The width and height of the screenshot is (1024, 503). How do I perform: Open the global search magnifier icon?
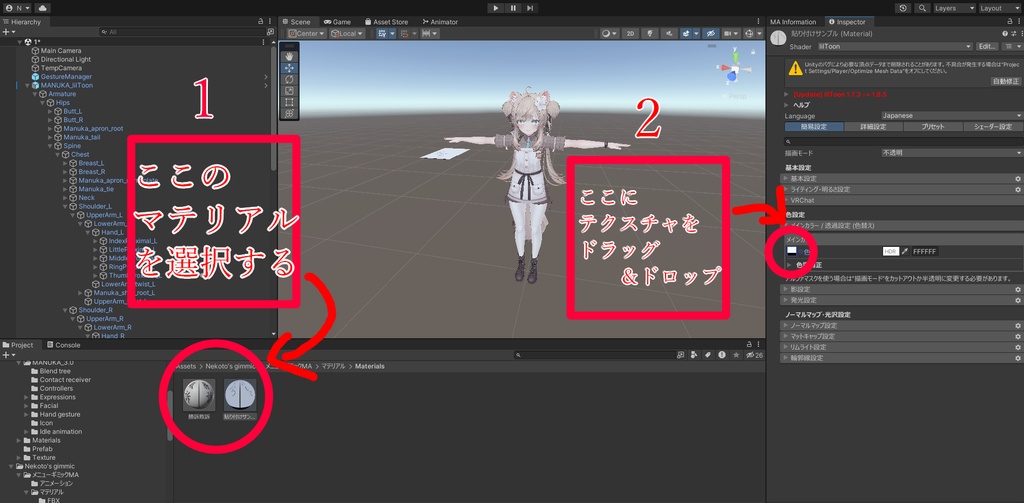[921, 8]
